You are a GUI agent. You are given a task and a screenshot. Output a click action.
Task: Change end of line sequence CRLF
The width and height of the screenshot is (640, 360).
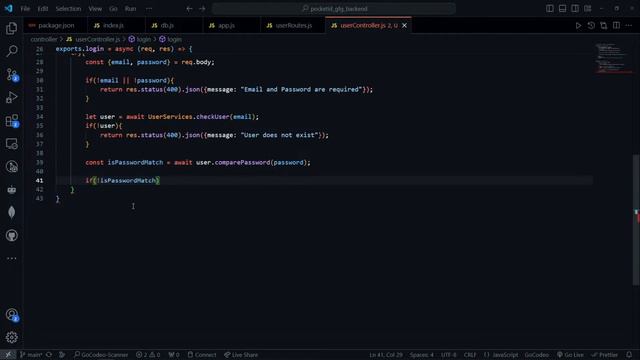pos(470,355)
